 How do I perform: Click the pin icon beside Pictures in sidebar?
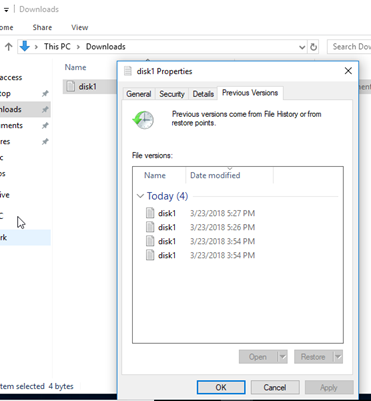(45, 142)
